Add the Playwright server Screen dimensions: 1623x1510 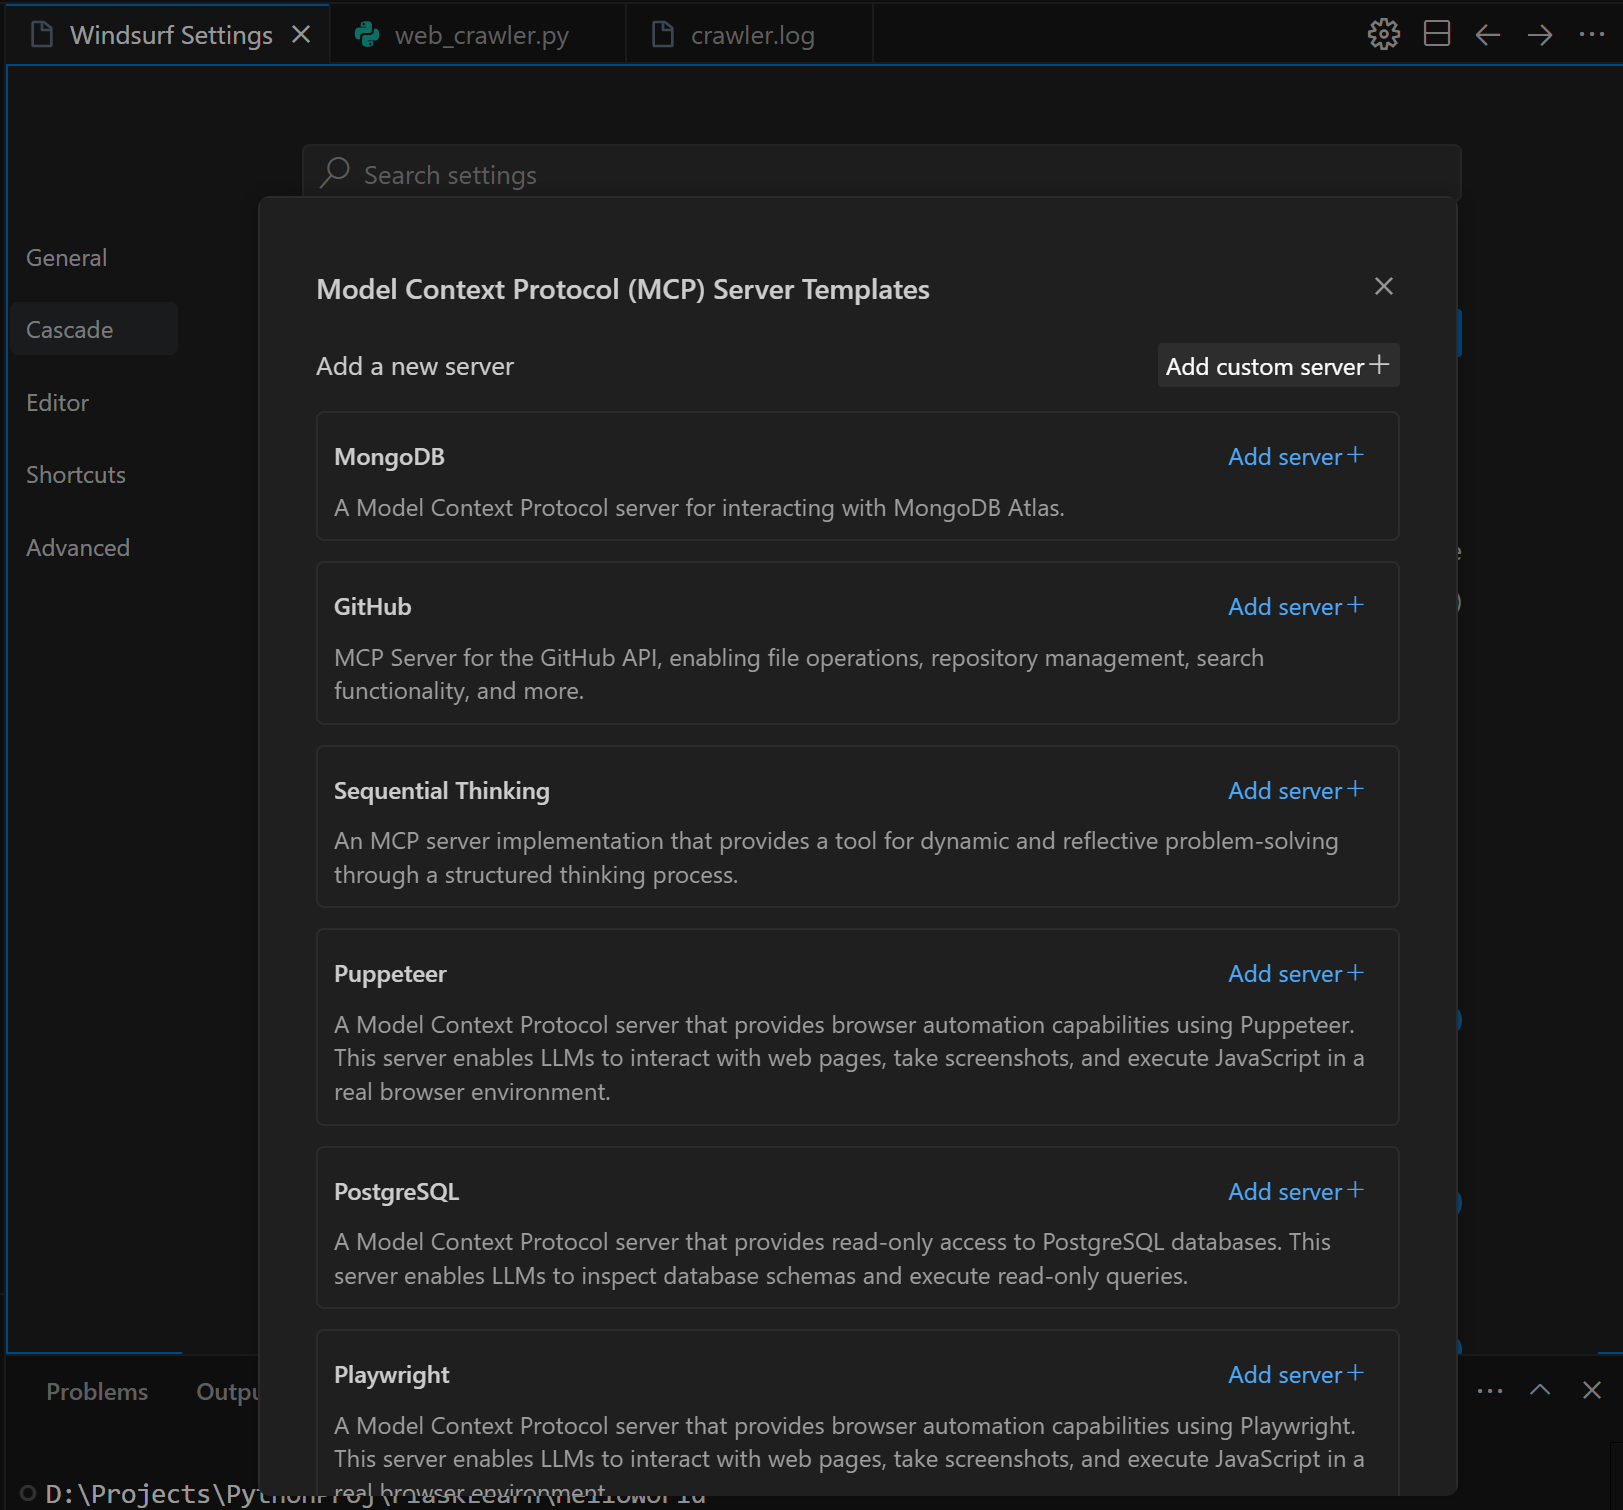point(1296,1375)
